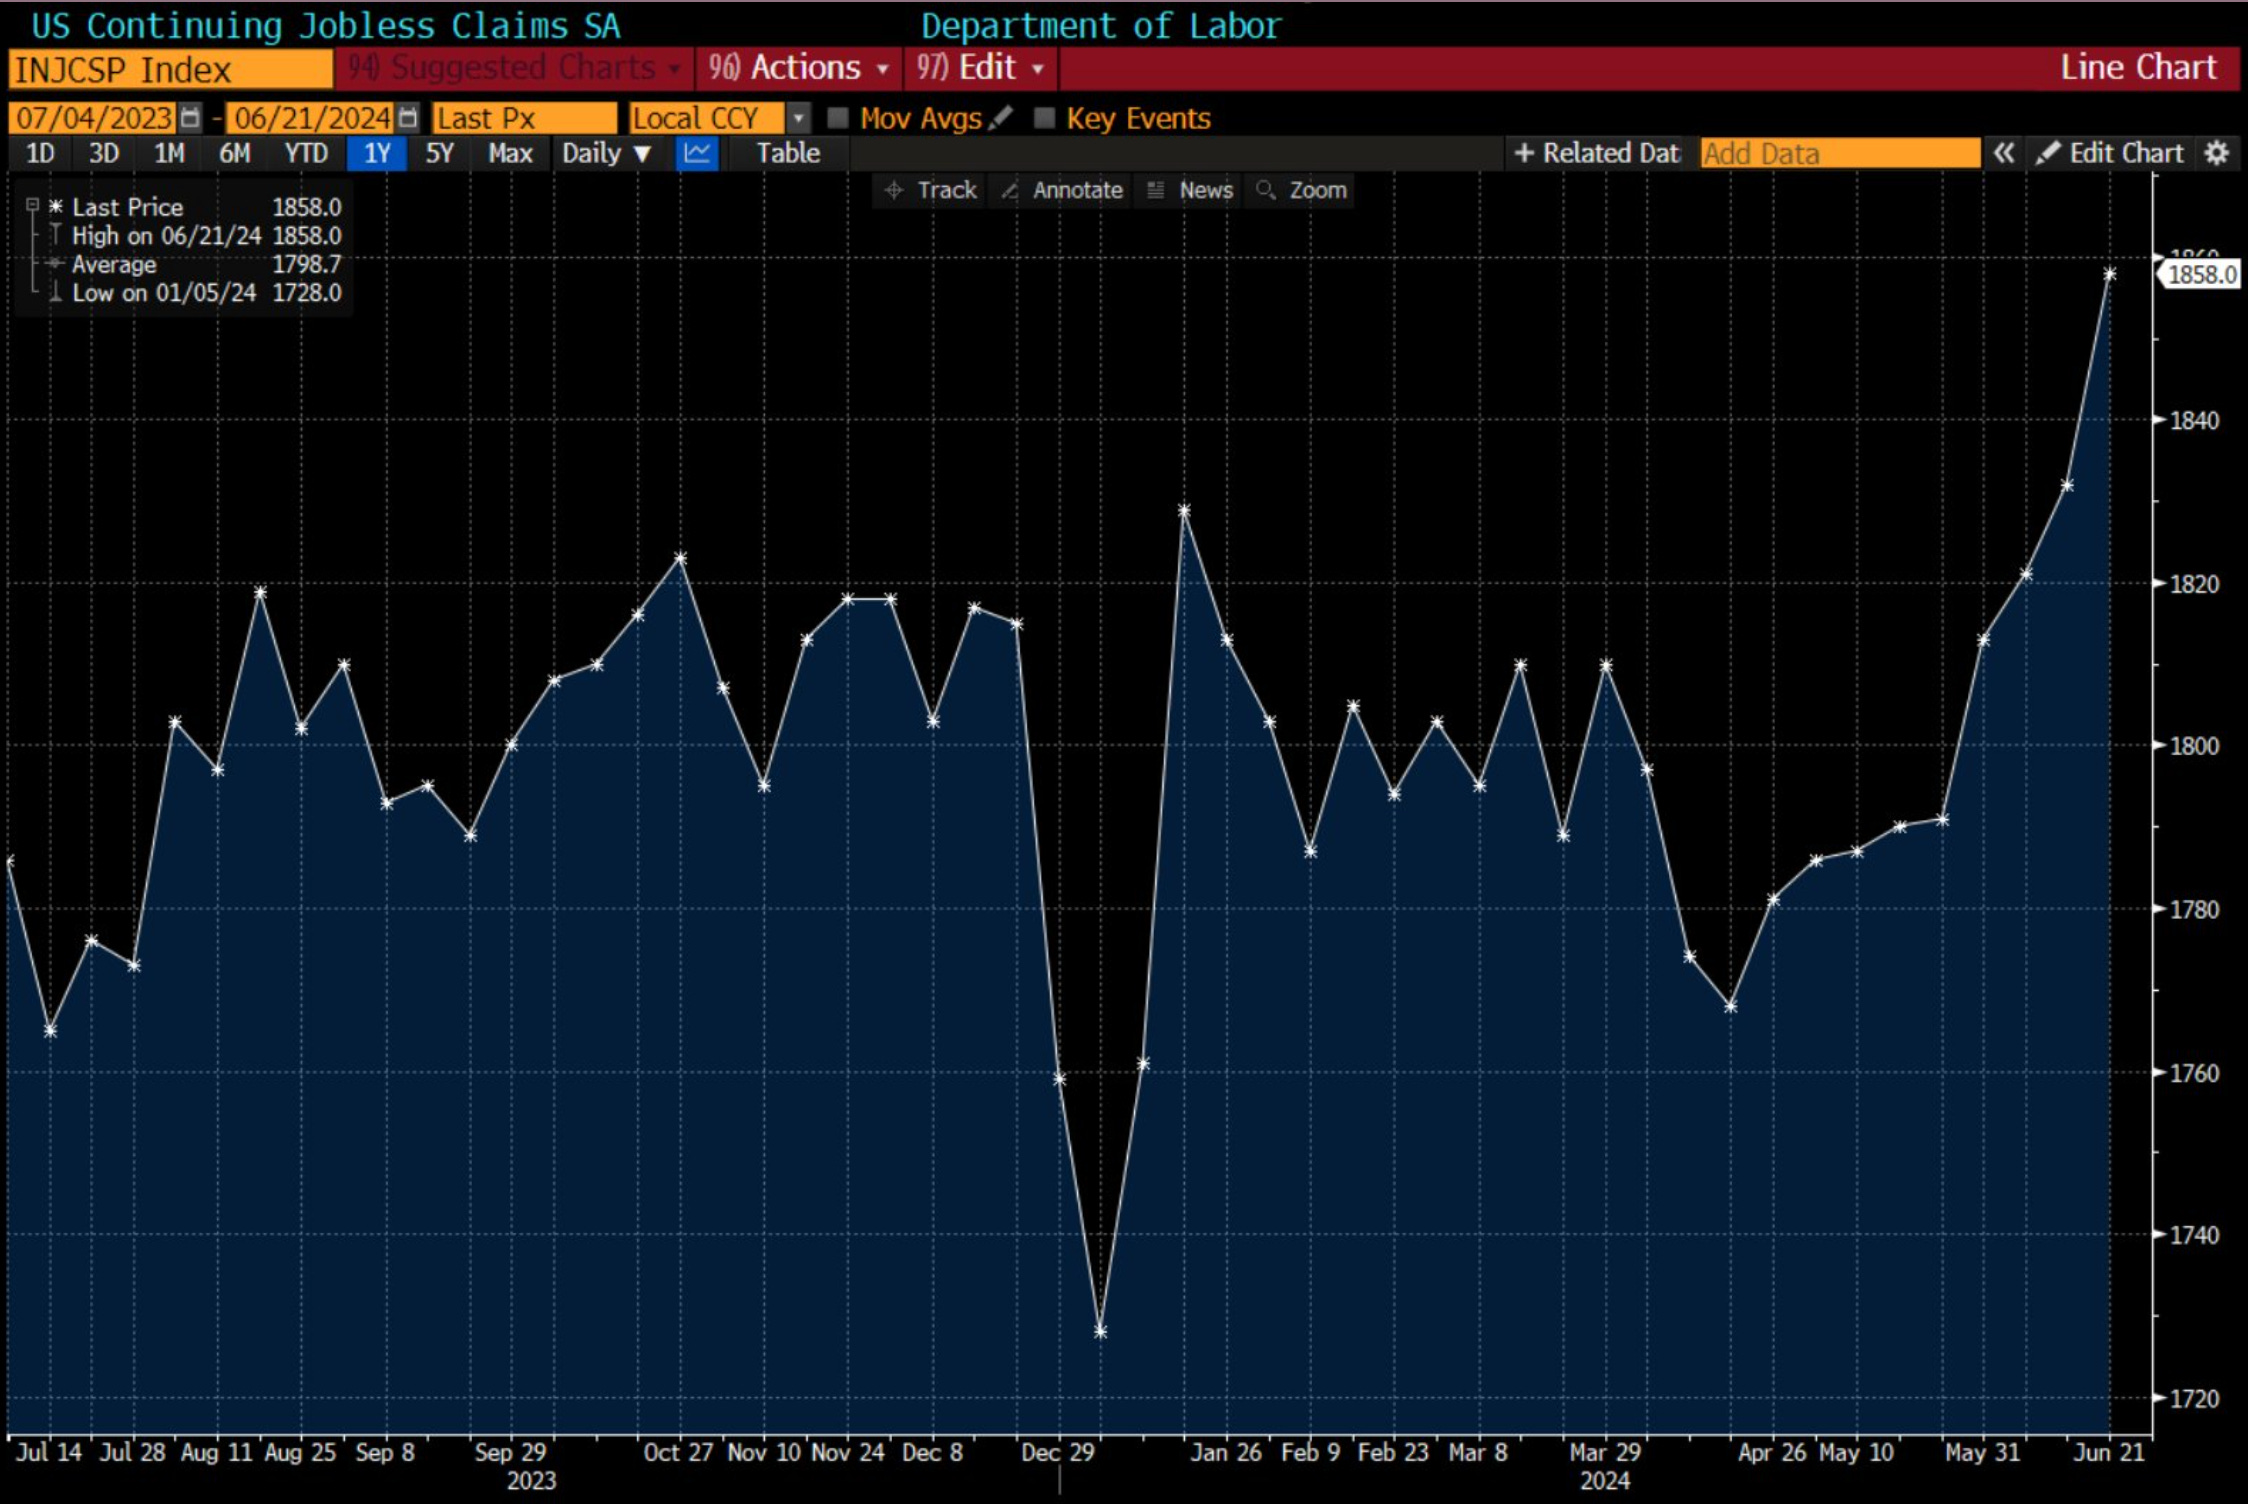Open the Actions menu

[x=798, y=68]
